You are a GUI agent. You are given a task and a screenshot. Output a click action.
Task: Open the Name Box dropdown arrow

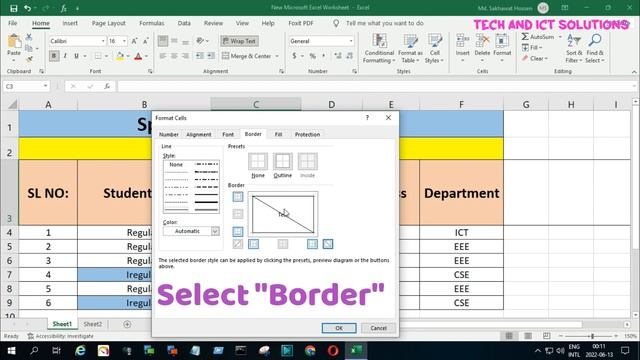pyautogui.click(x=45, y=86)
